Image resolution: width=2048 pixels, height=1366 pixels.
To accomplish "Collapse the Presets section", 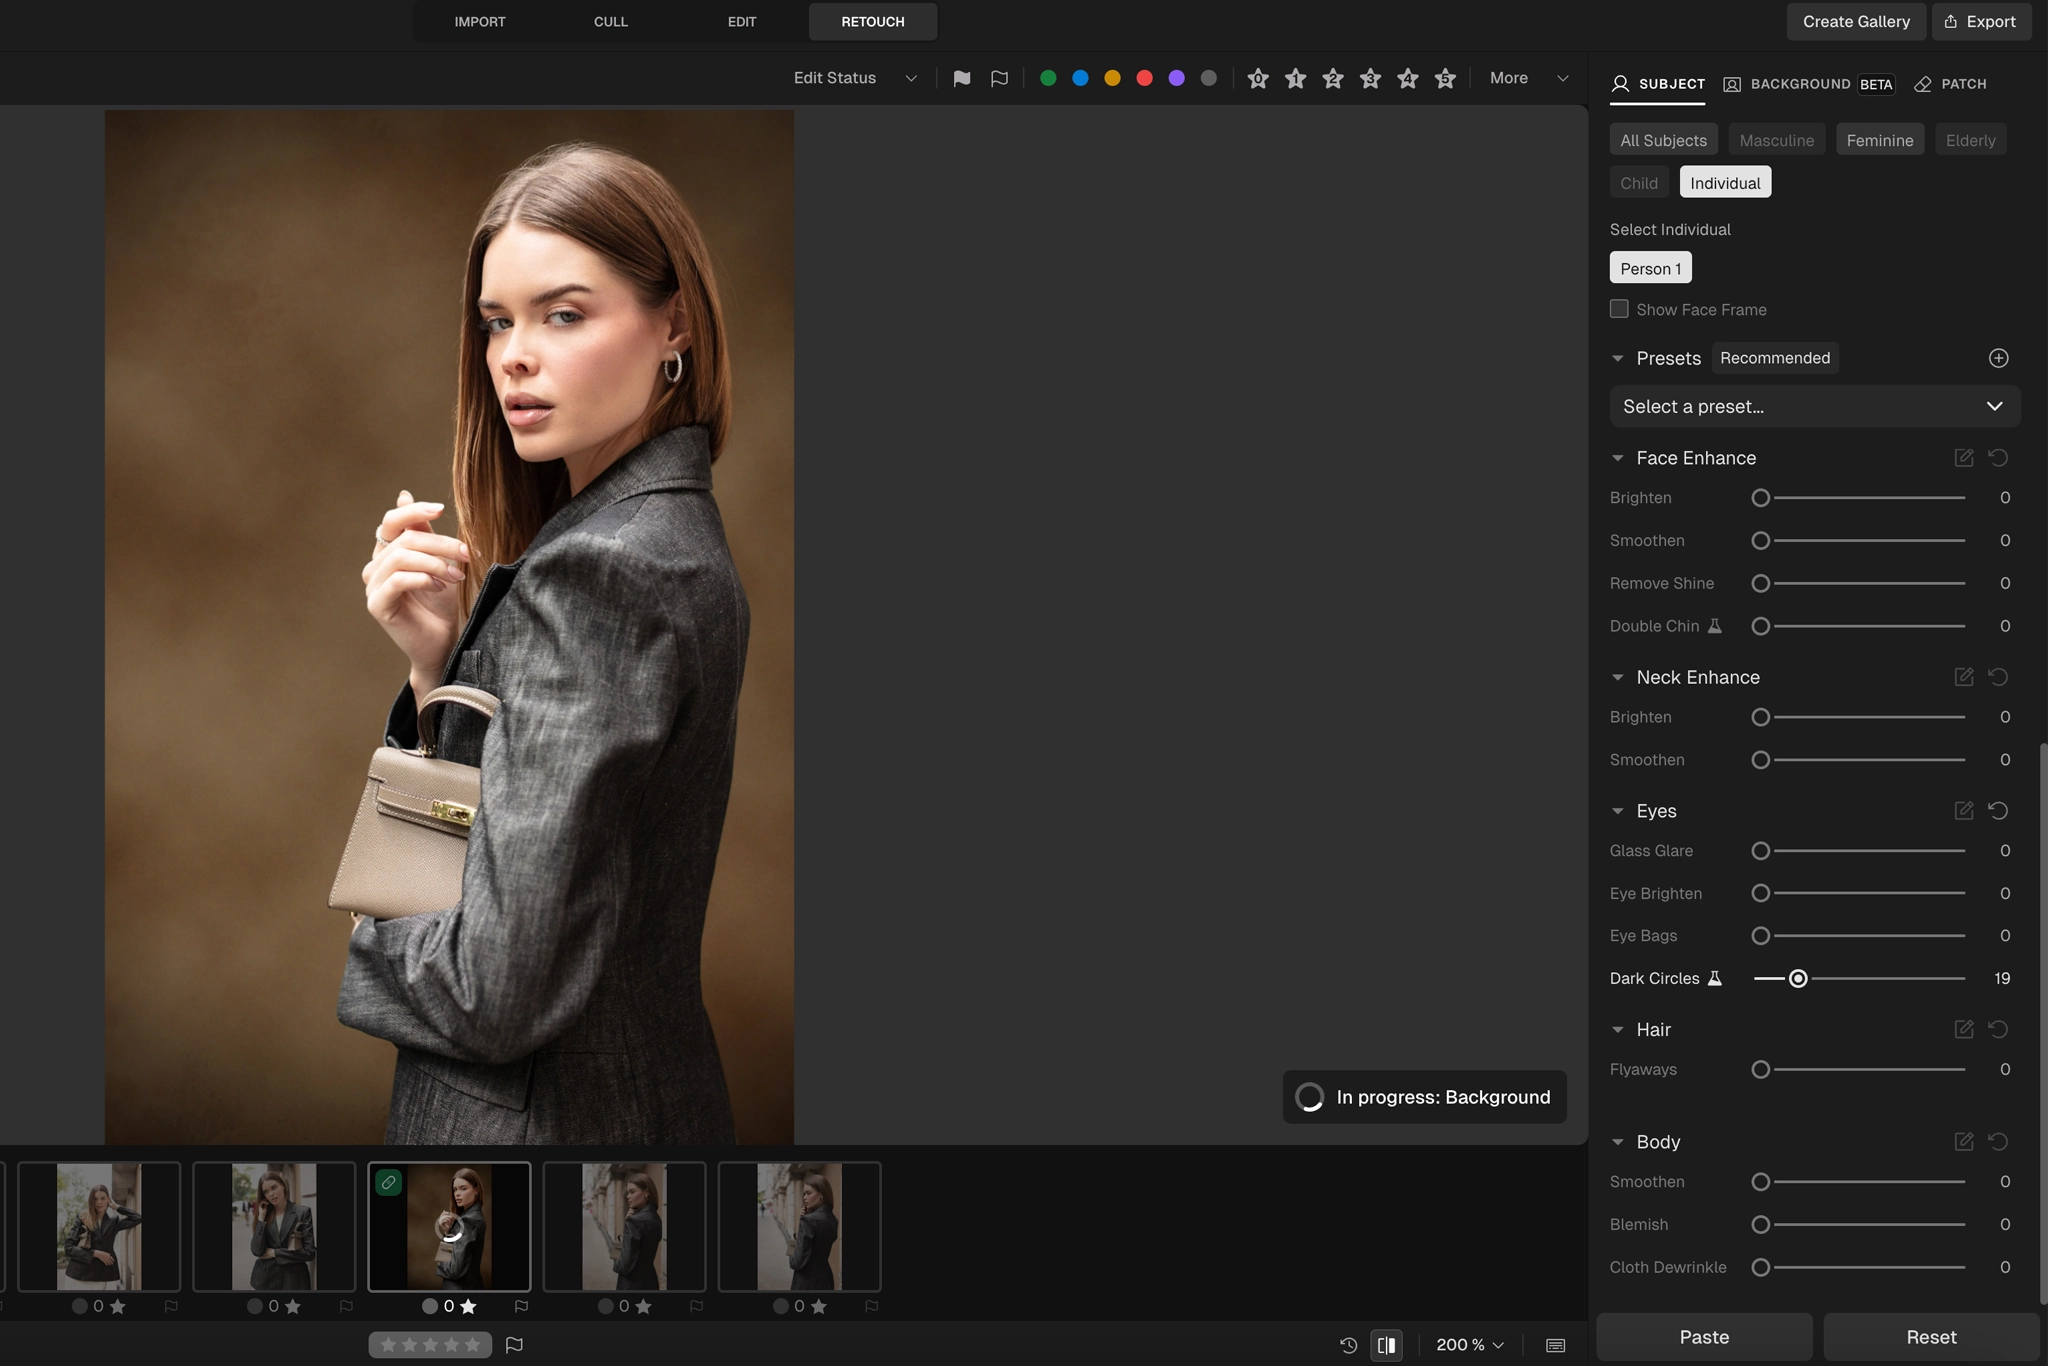I will 1617,358.
